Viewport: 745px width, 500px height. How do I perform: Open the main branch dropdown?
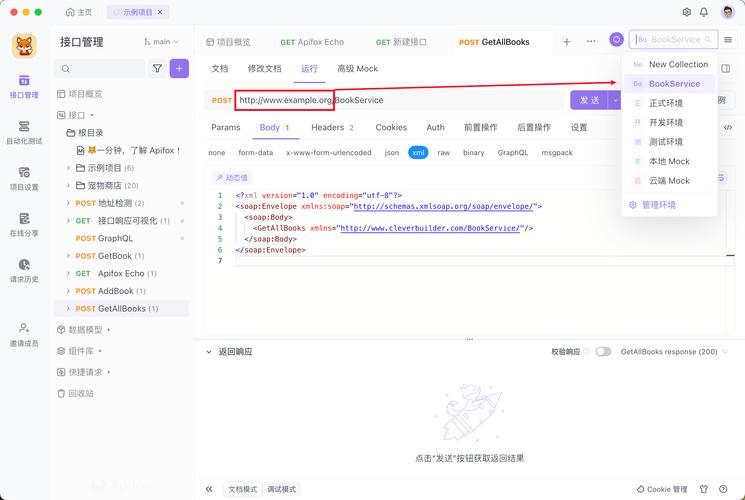click(x=161, y=42)
